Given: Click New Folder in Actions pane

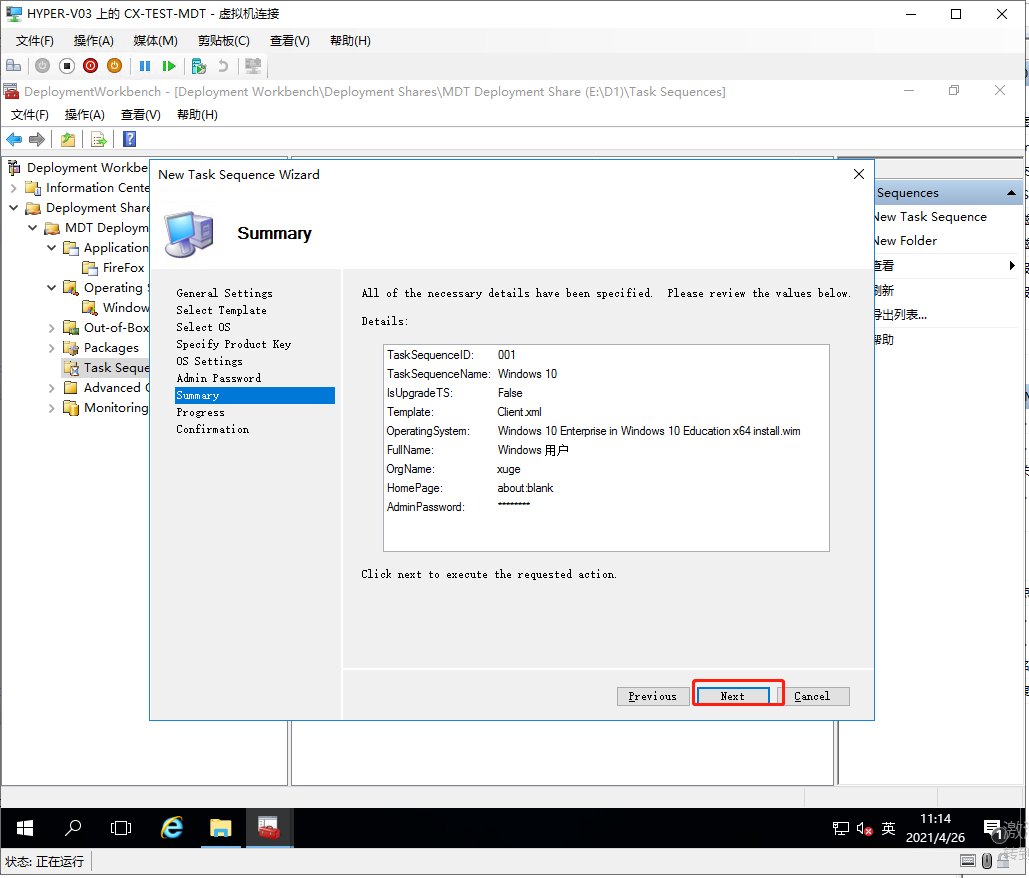Looking at the screenshot, I should tap(906, 241).
